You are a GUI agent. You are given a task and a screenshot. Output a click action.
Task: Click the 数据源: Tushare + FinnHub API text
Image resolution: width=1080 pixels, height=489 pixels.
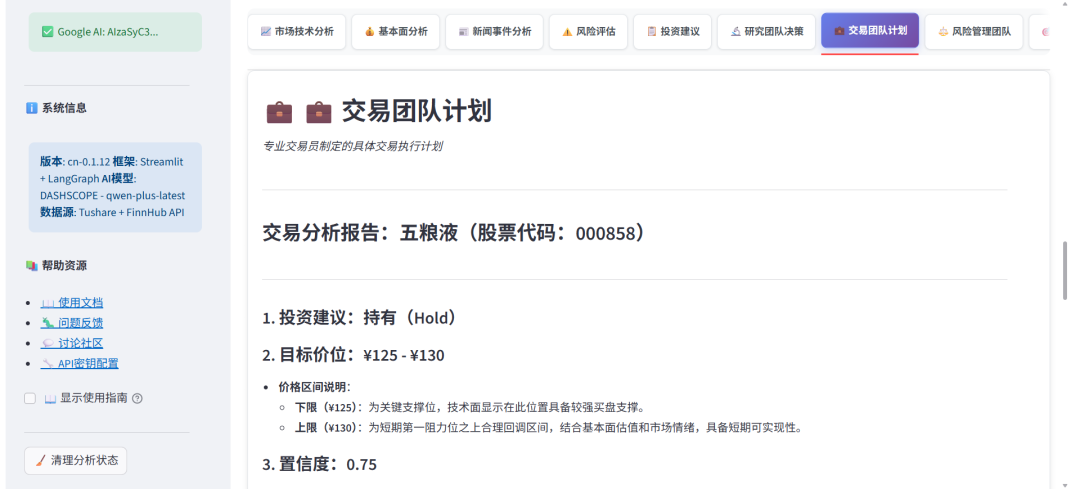(x=112, y=213)
